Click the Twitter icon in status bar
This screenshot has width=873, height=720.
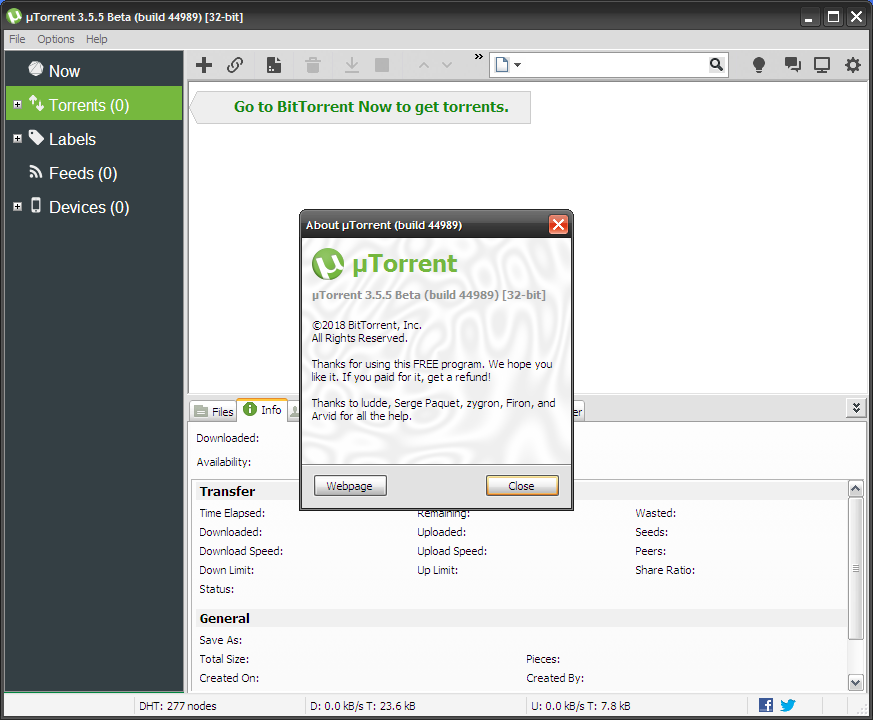pos(787,705)
